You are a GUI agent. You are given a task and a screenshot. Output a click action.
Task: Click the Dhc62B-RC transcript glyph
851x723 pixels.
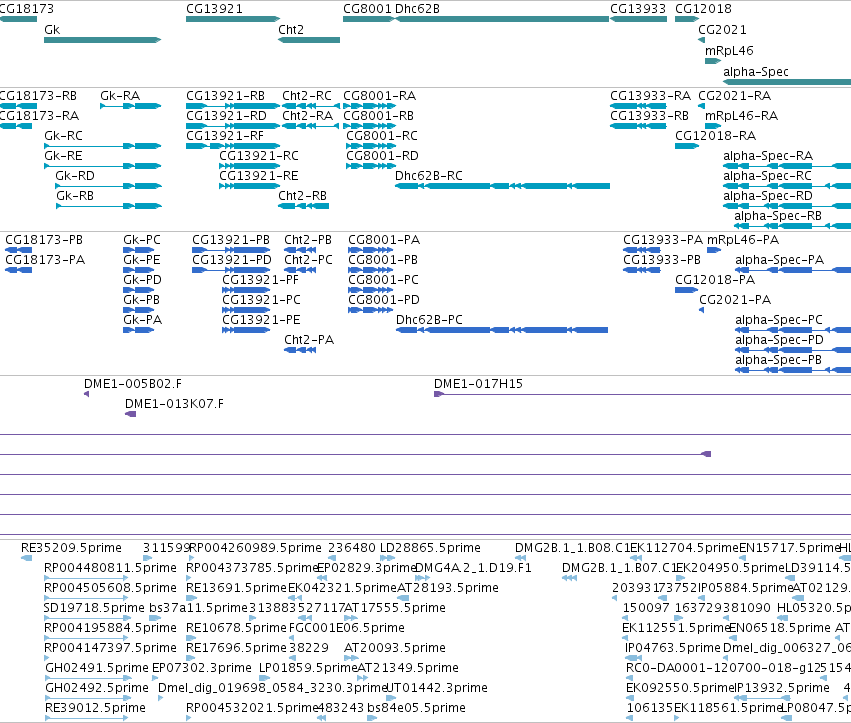502,186
